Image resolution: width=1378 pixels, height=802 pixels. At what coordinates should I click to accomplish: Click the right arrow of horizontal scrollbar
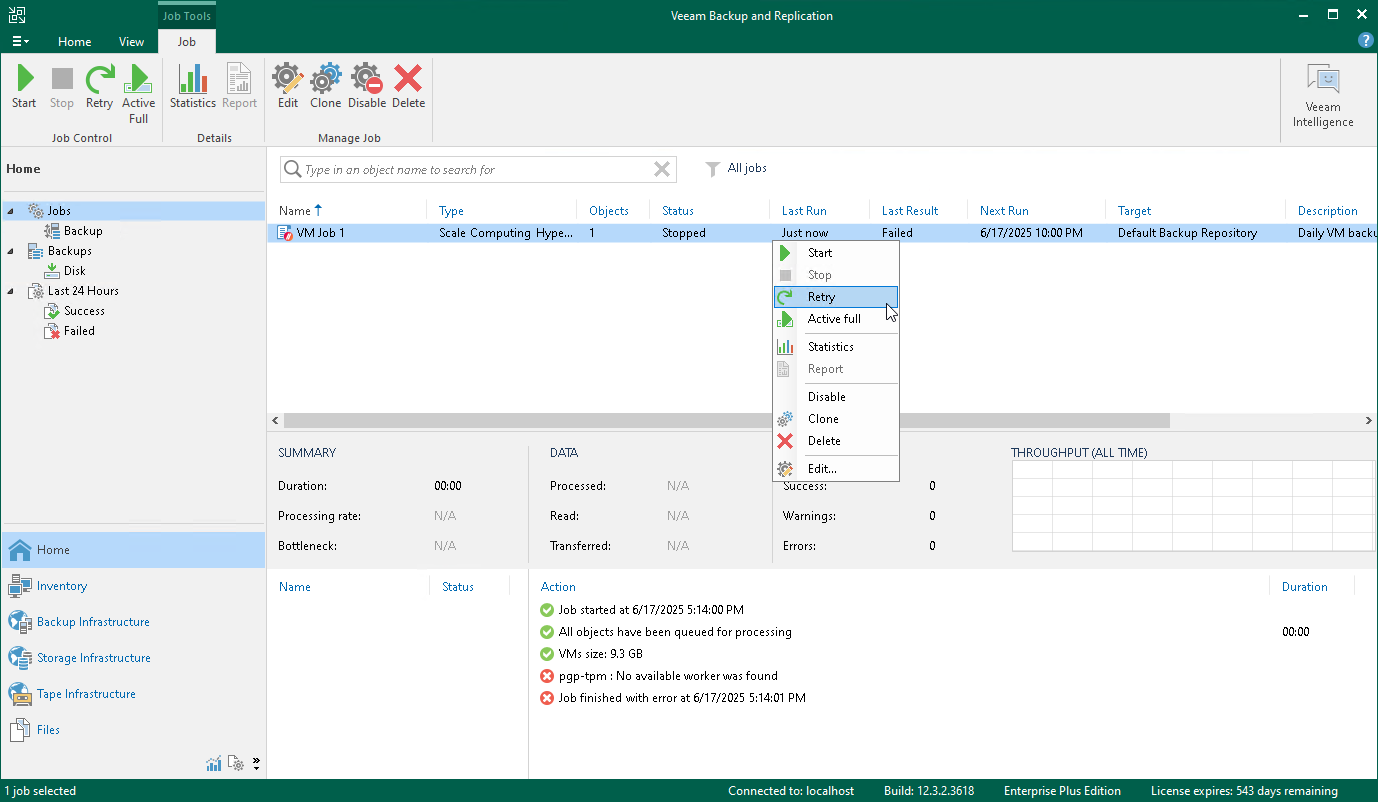coord(1369,421)
